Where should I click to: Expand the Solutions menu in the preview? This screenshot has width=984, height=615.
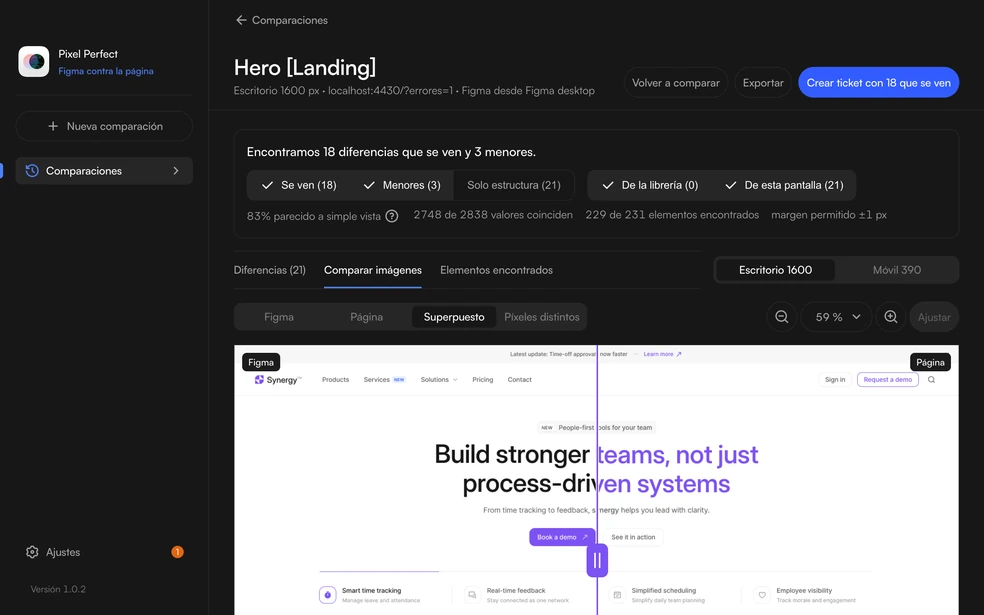click(439, 380)
